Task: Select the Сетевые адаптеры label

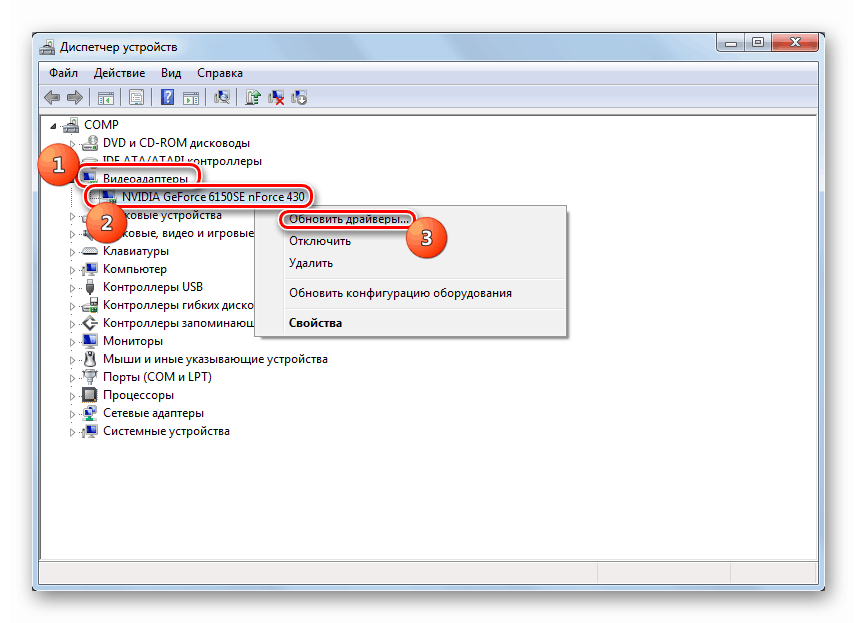Action: [153, 413]
